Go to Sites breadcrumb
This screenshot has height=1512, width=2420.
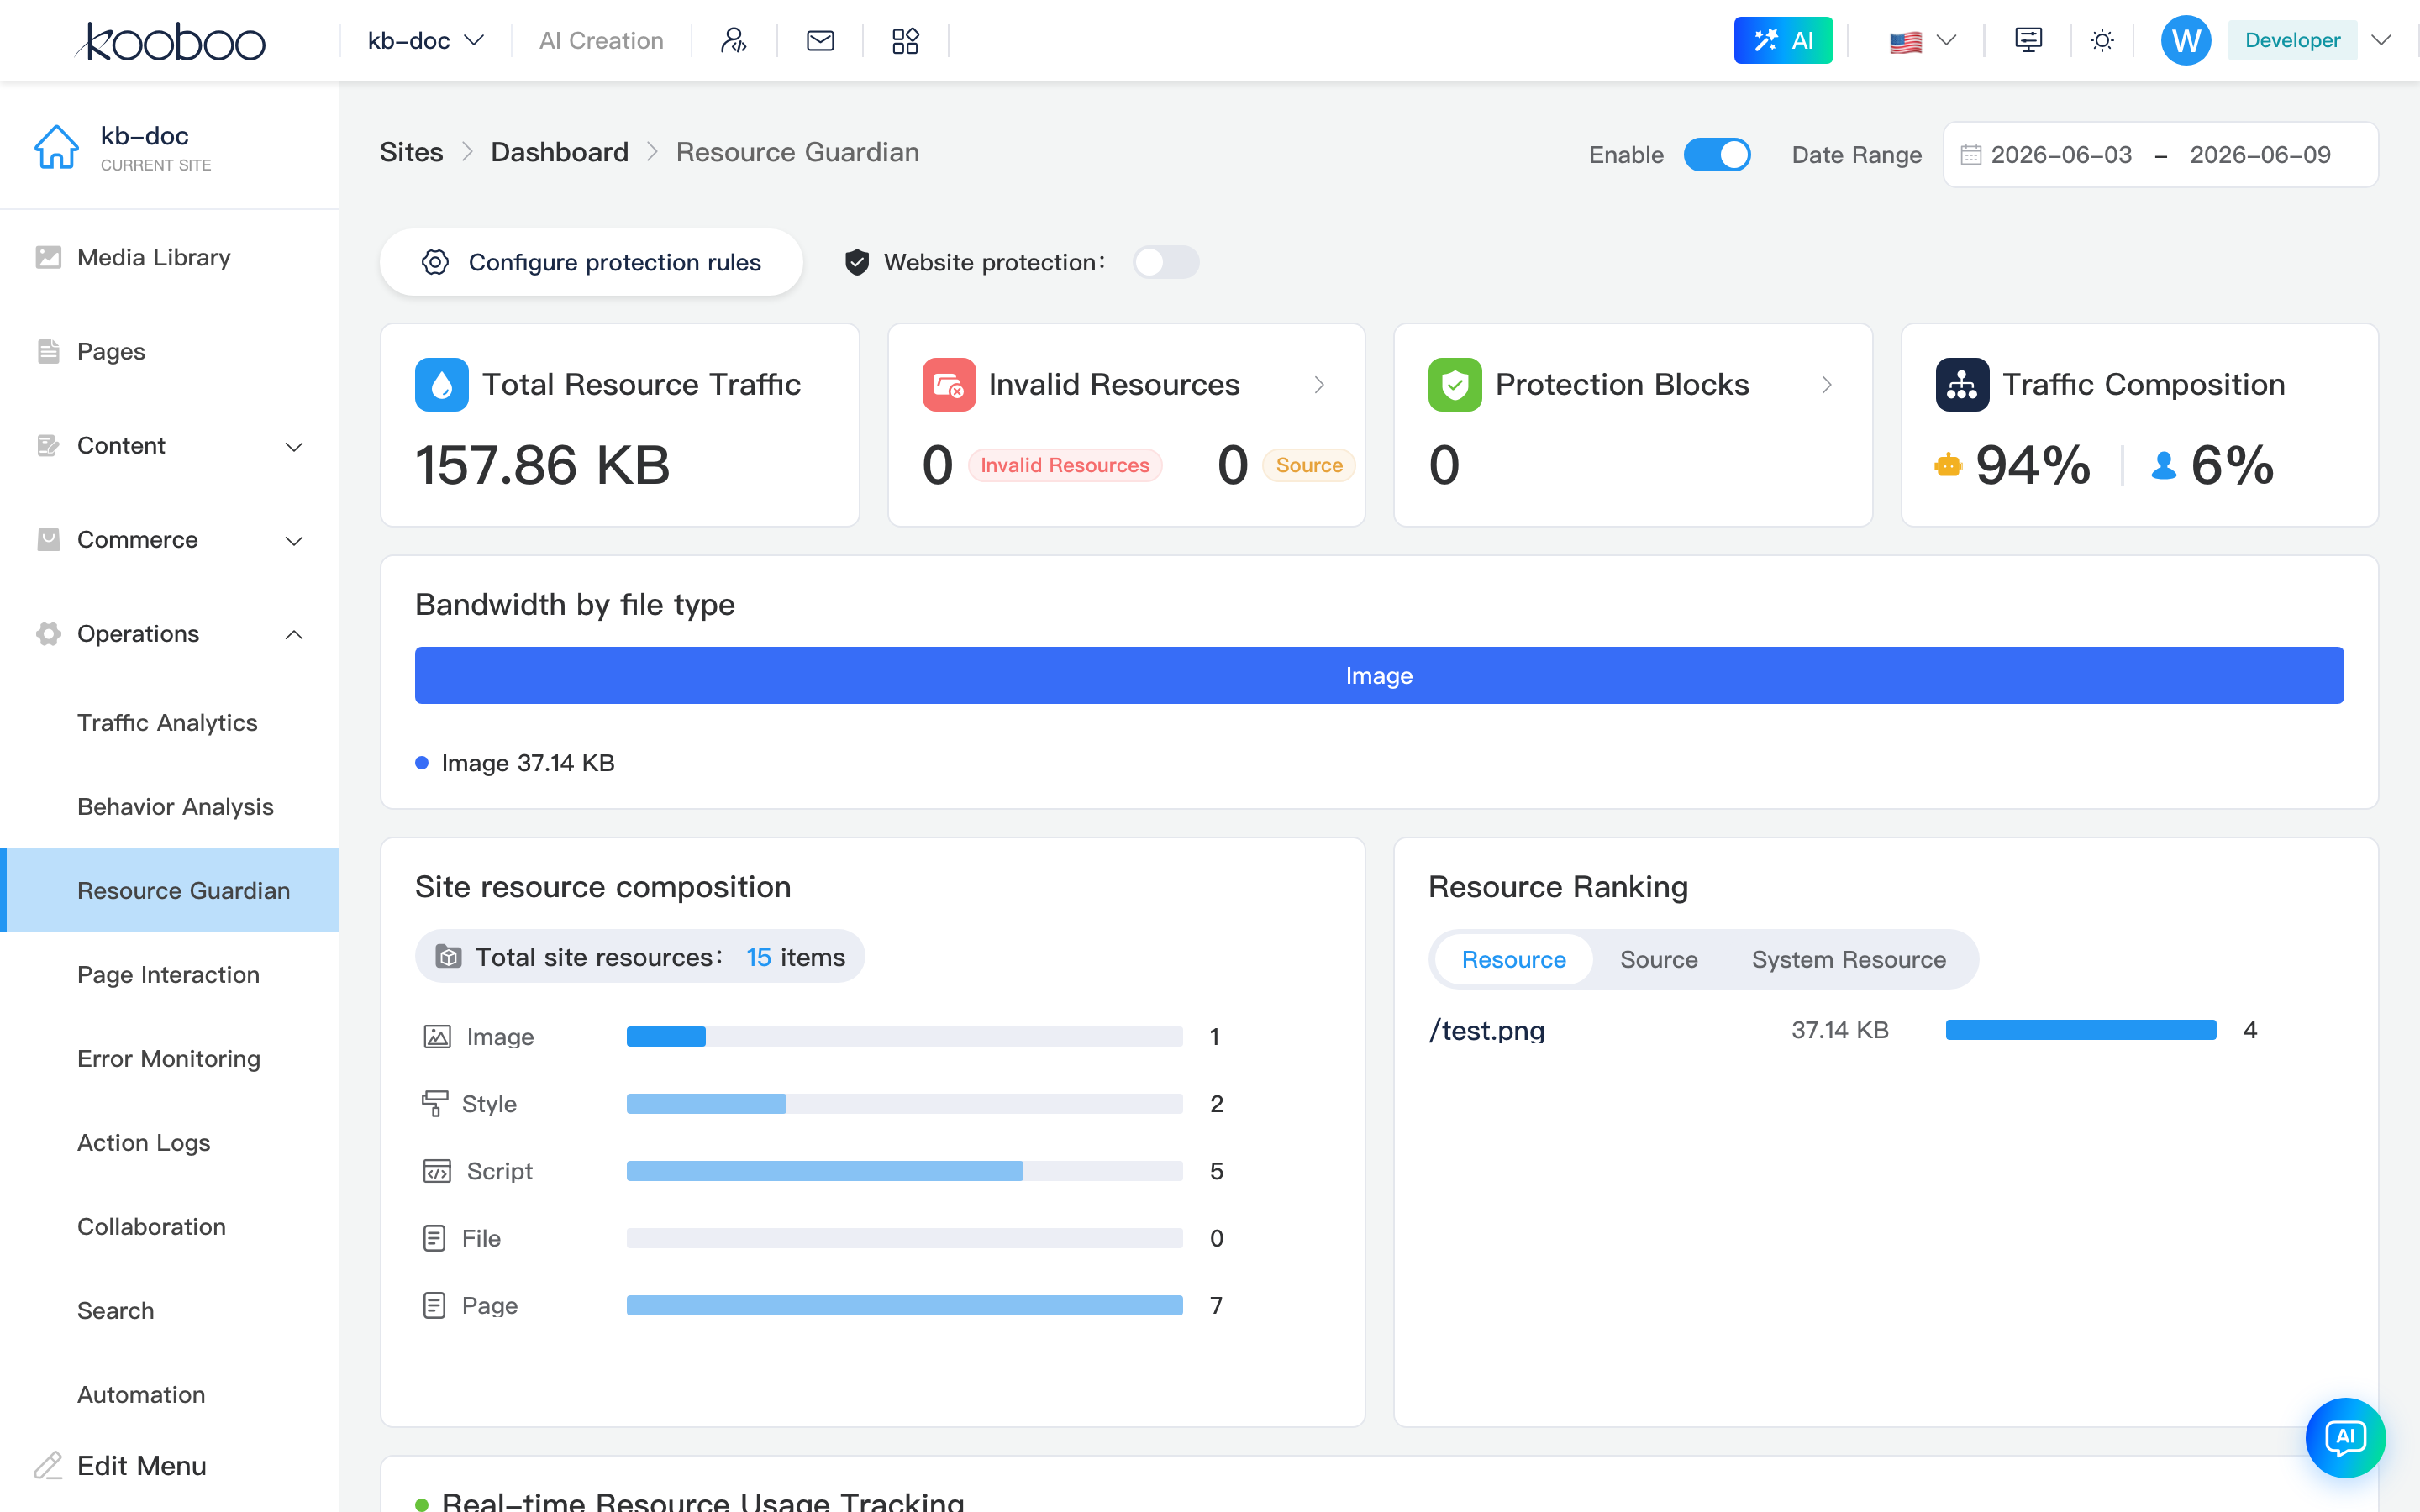coord(411,152)
